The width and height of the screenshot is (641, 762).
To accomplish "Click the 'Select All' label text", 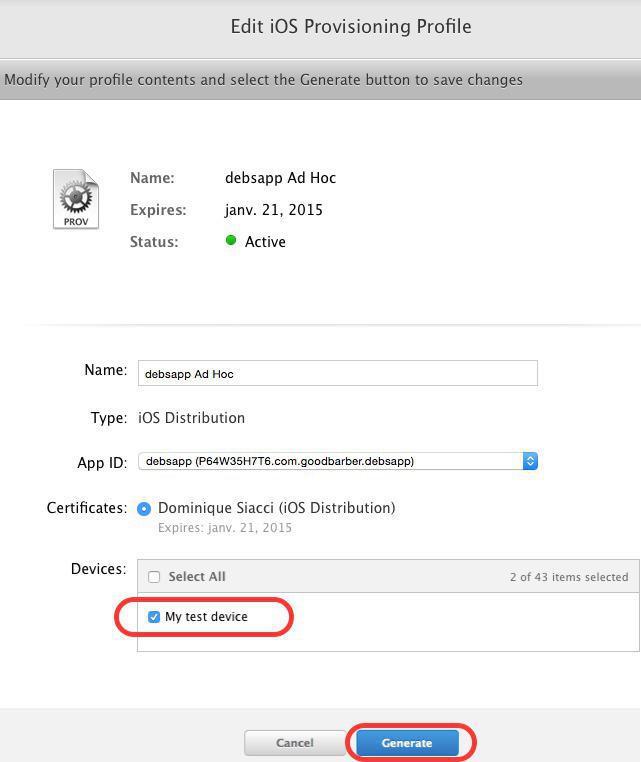I will tap(197, 577).
